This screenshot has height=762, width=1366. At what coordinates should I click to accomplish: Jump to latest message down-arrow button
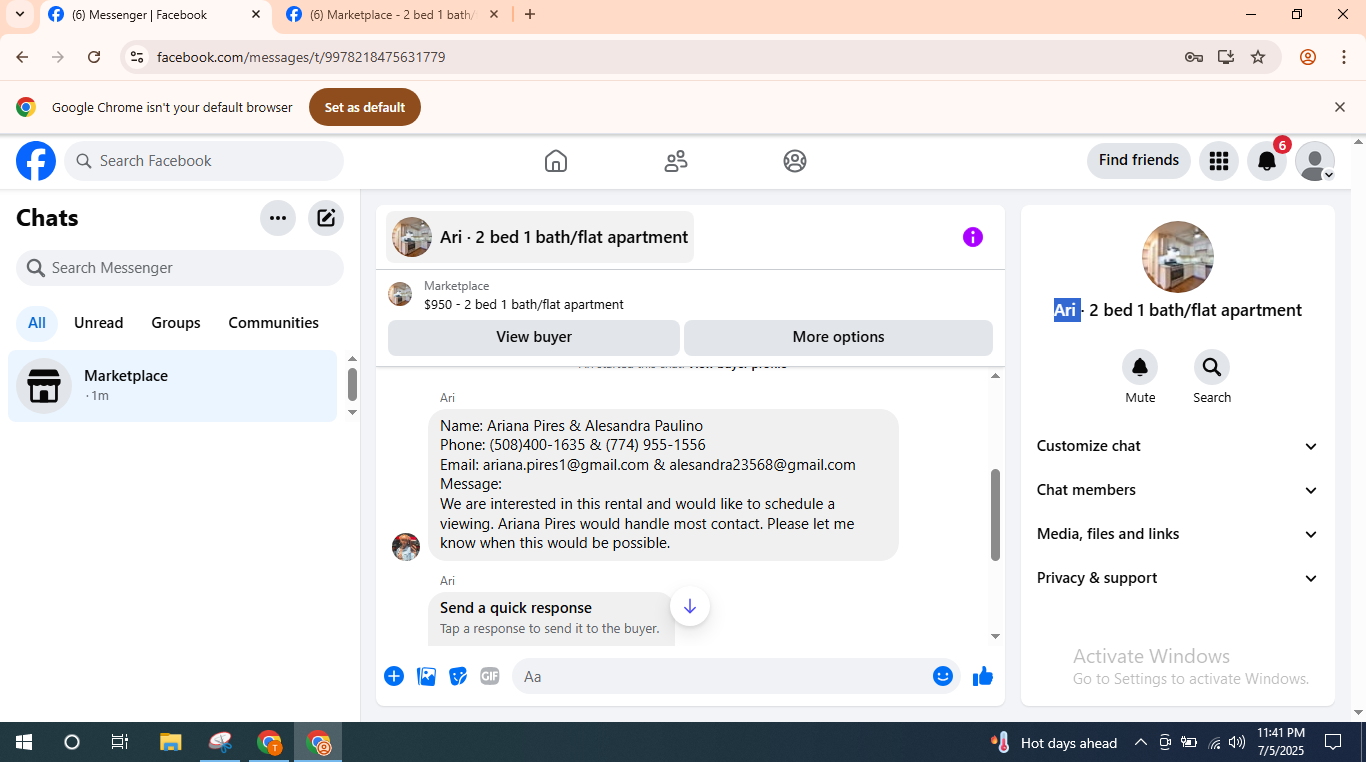click(690, 606)
